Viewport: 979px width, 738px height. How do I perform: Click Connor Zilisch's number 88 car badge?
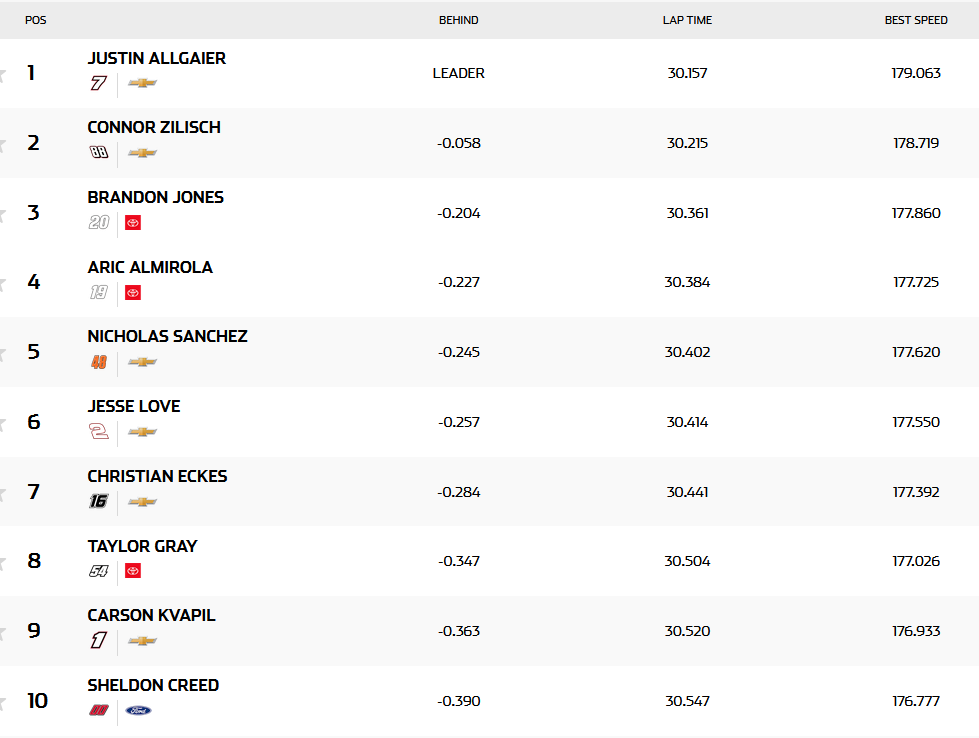pos(98,153)
